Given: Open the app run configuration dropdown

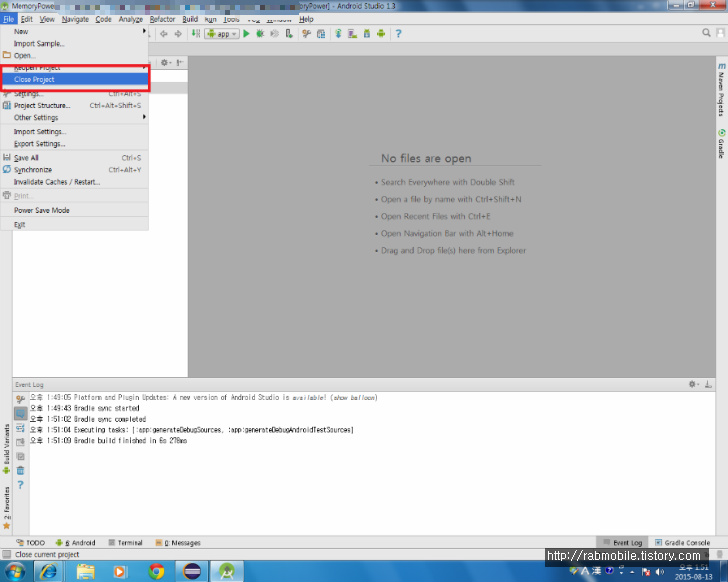Looking at the screenshot, I should pyautogui.click(x=222, y=33).
